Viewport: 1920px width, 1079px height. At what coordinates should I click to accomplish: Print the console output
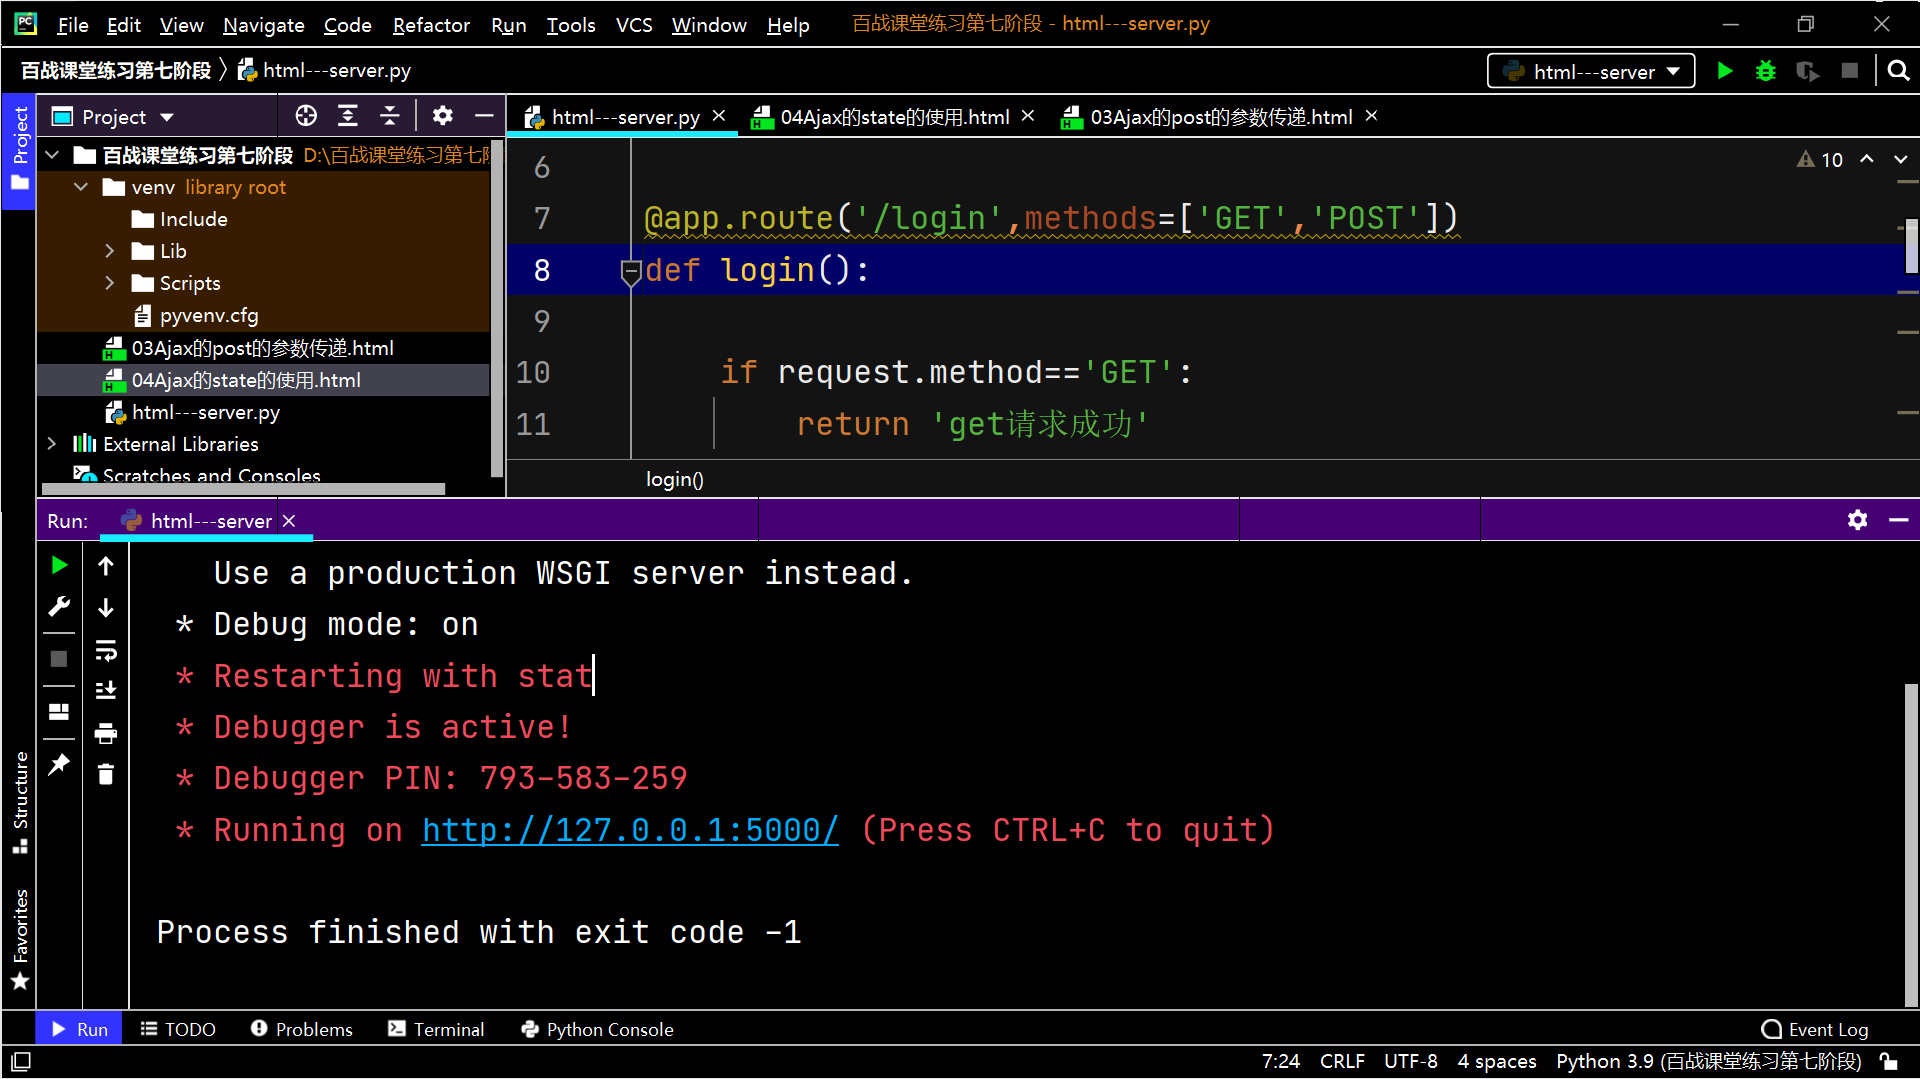click(106, 733)
